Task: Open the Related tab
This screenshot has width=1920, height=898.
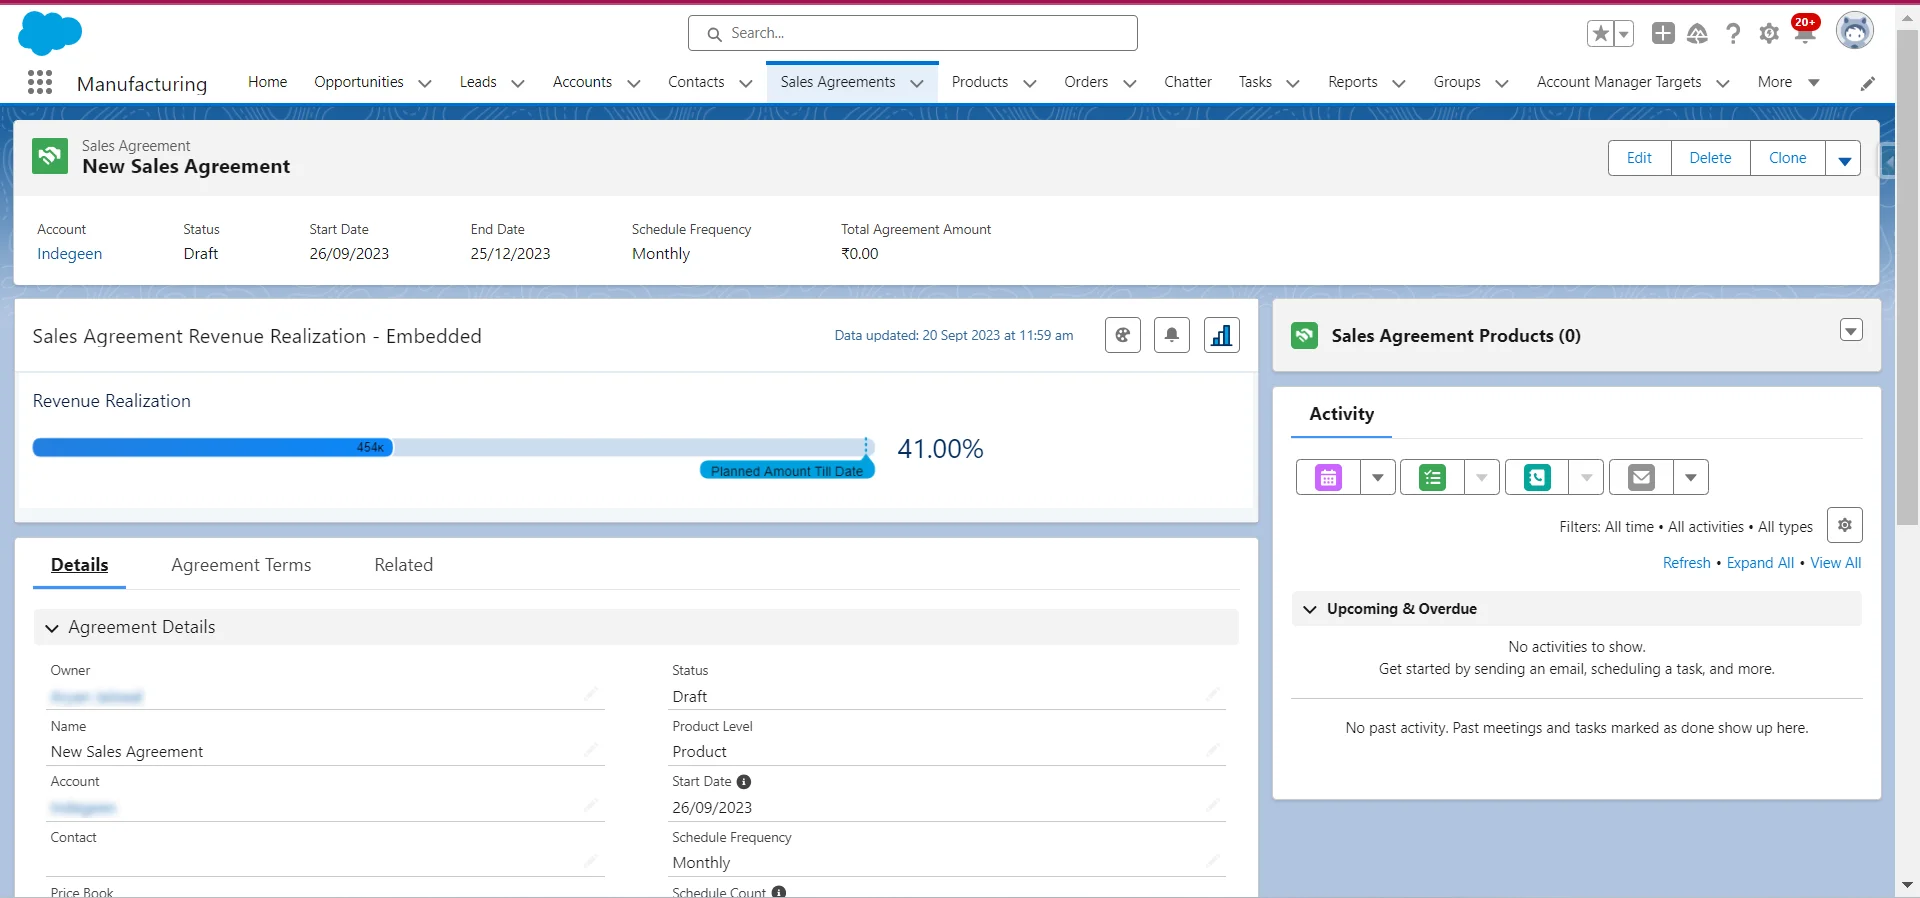Action: coord(403,565)
